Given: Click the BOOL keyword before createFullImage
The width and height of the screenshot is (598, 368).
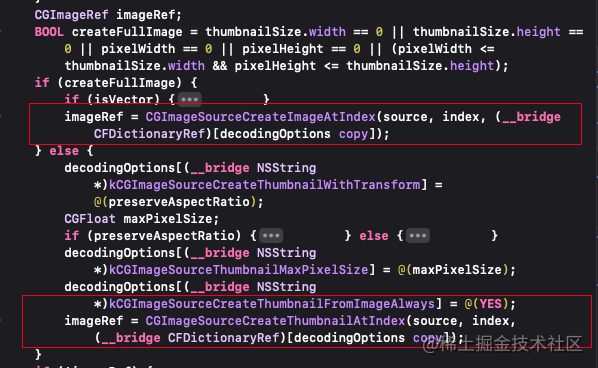Looking at the screenshot, I should pos(49,32).
